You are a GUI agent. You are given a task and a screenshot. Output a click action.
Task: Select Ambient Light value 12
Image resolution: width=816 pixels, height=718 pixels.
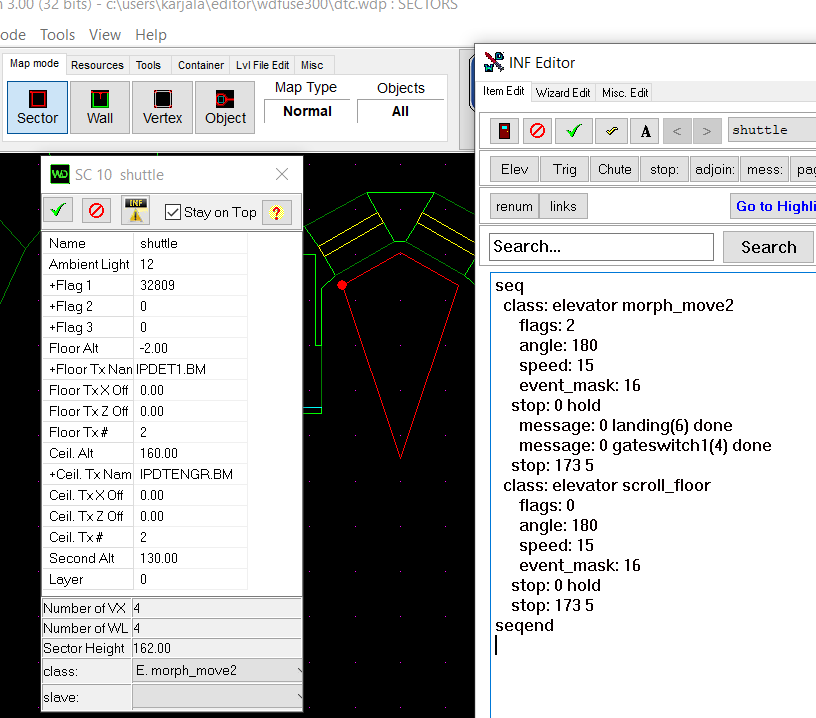190,264
